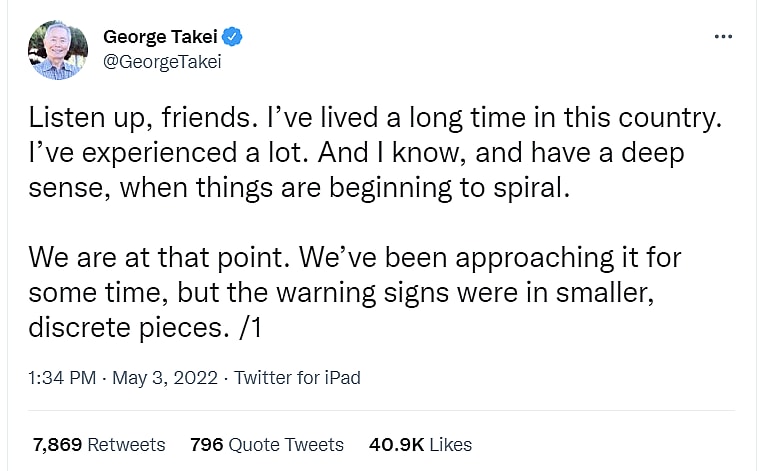Click the "40.9K" likes count number

[398, 444]
